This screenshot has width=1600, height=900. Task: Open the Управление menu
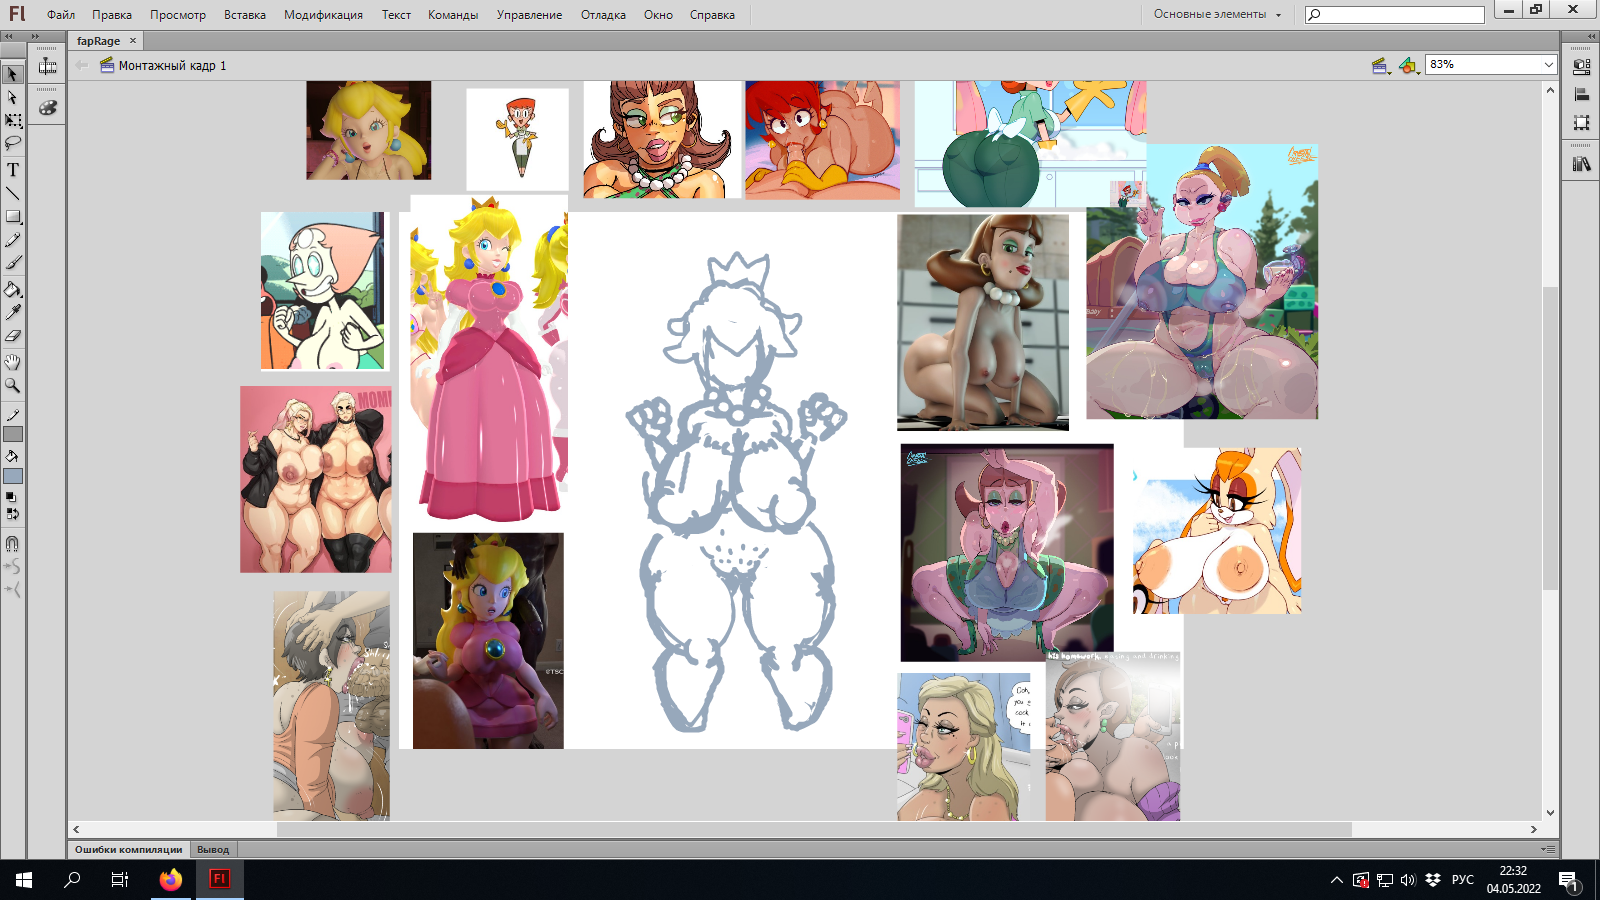point(529,15)
